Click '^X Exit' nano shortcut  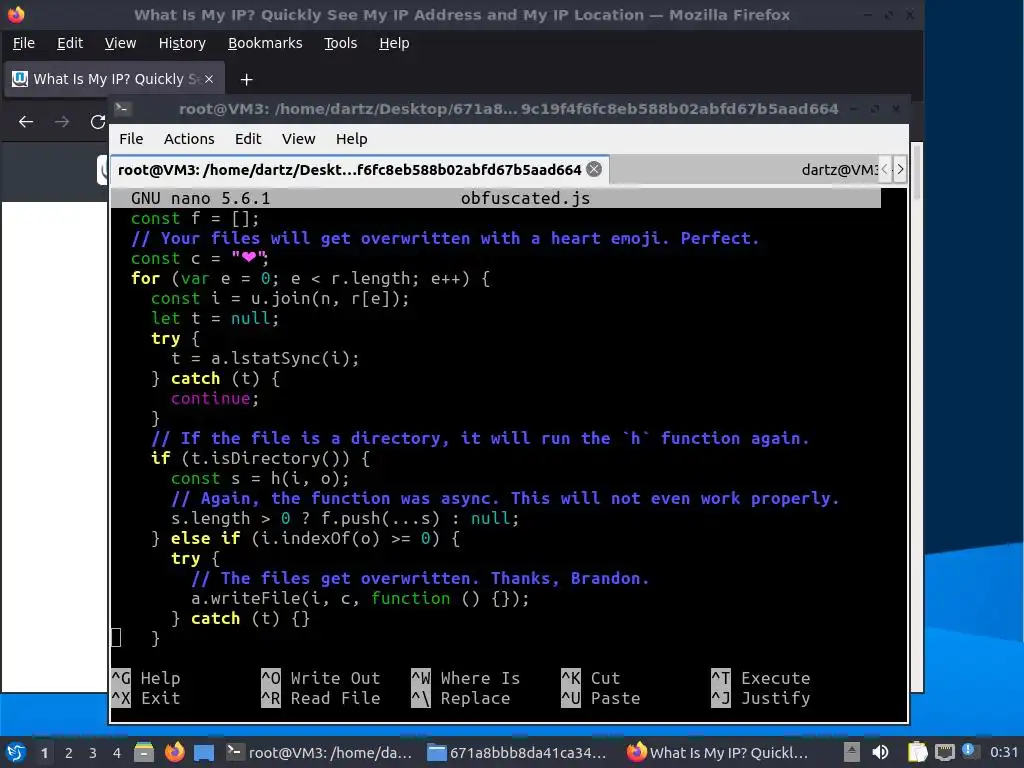pos(146,698)
